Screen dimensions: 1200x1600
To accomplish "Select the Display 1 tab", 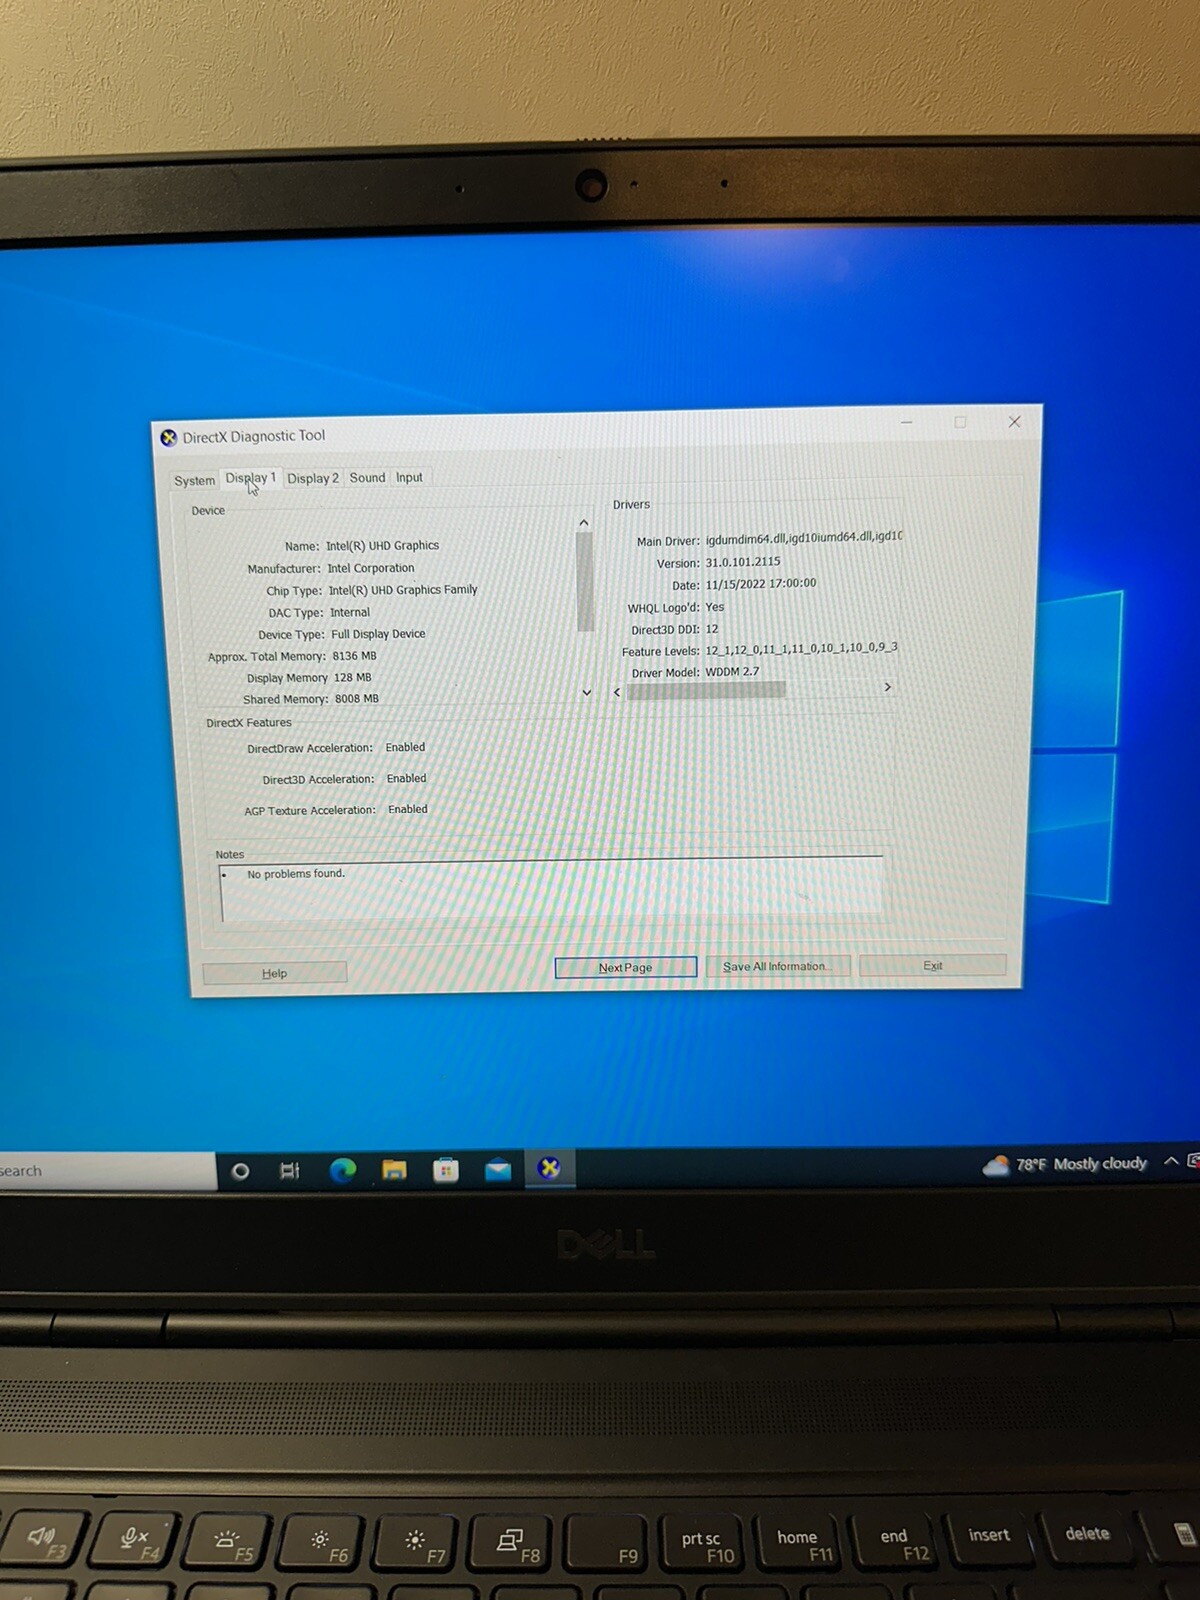I will [250, 478].
